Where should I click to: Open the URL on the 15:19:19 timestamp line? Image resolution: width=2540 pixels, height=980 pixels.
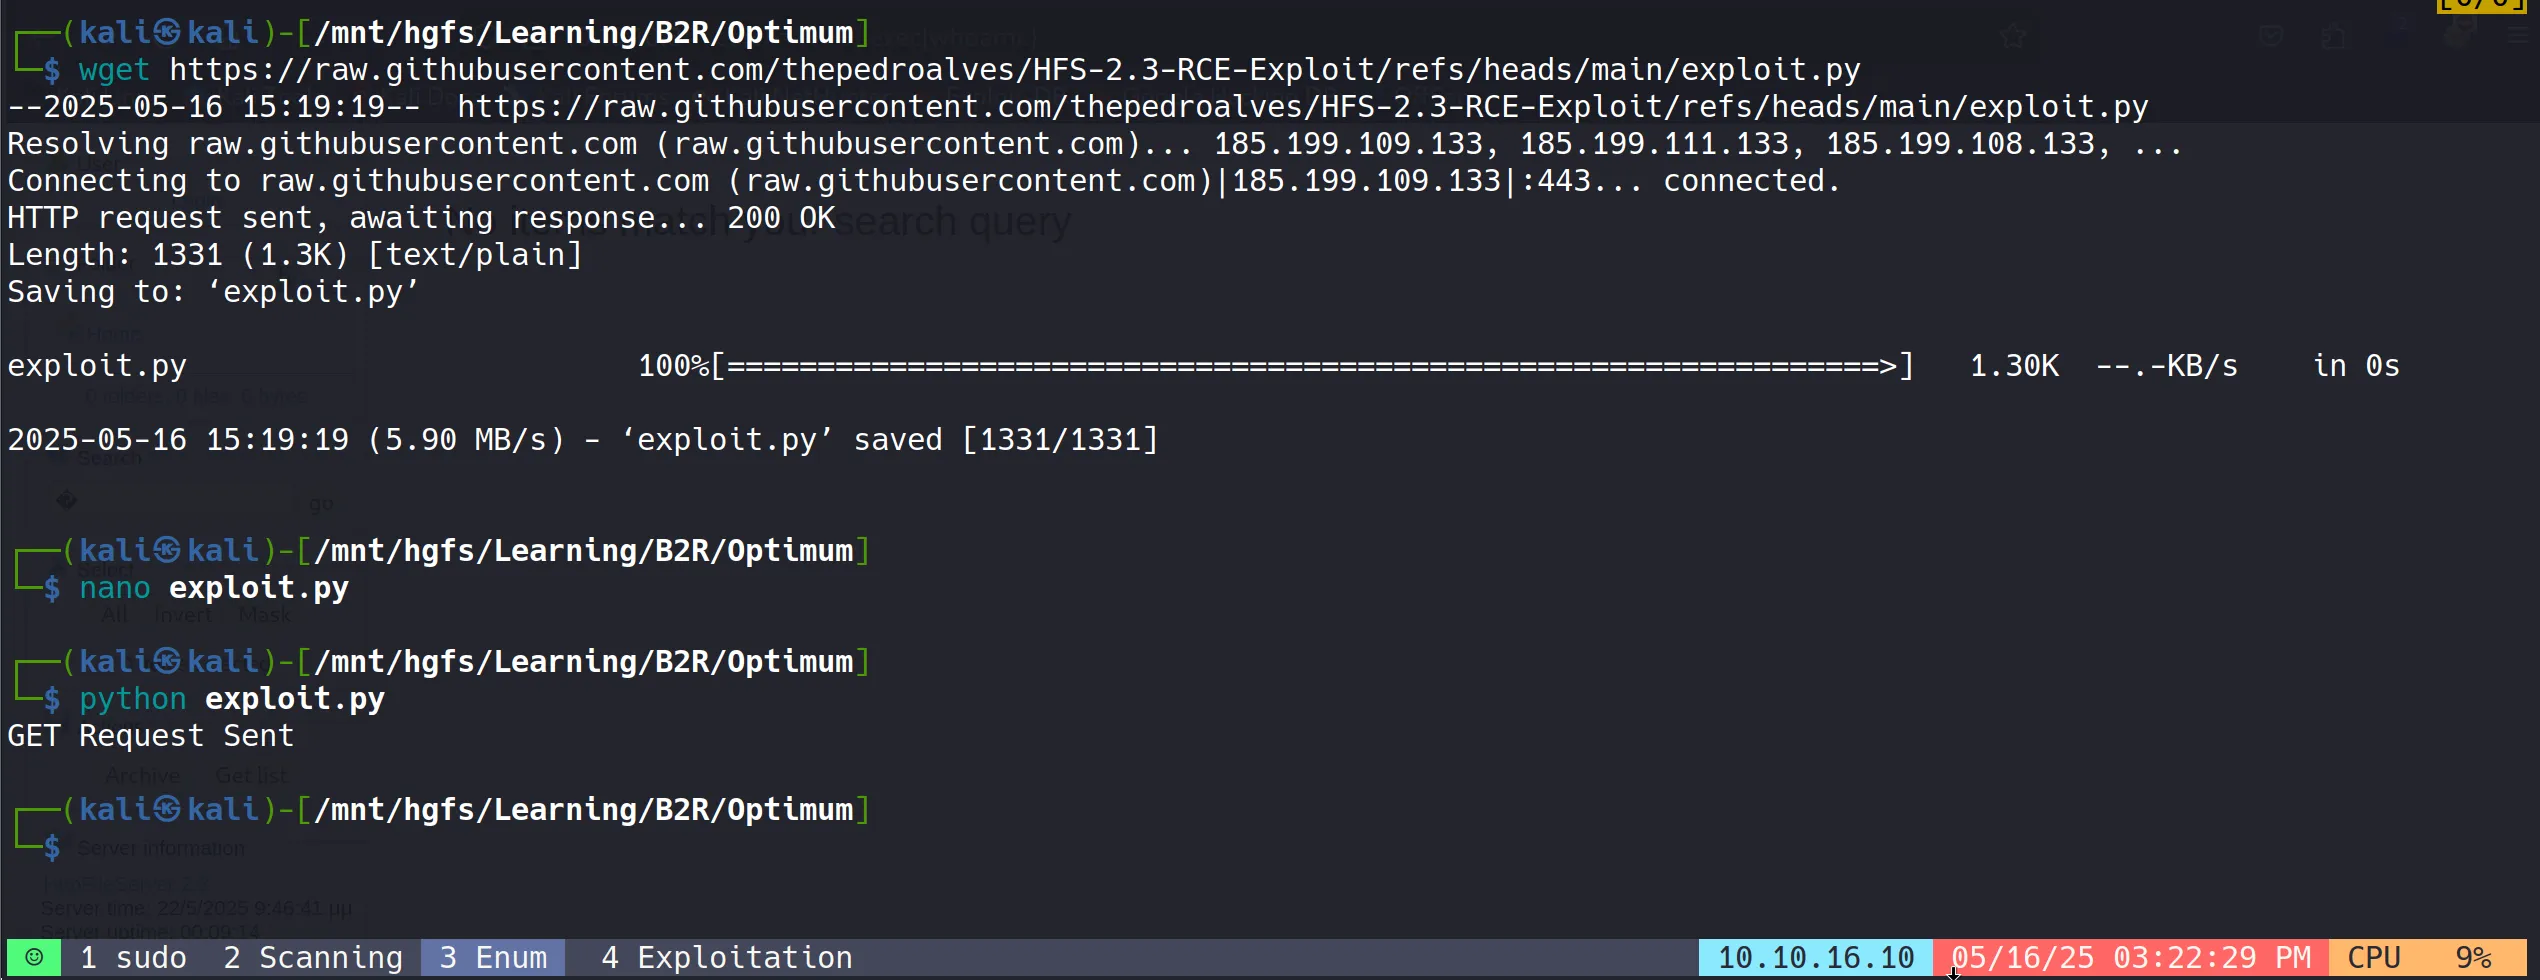tap(1302, 107)
